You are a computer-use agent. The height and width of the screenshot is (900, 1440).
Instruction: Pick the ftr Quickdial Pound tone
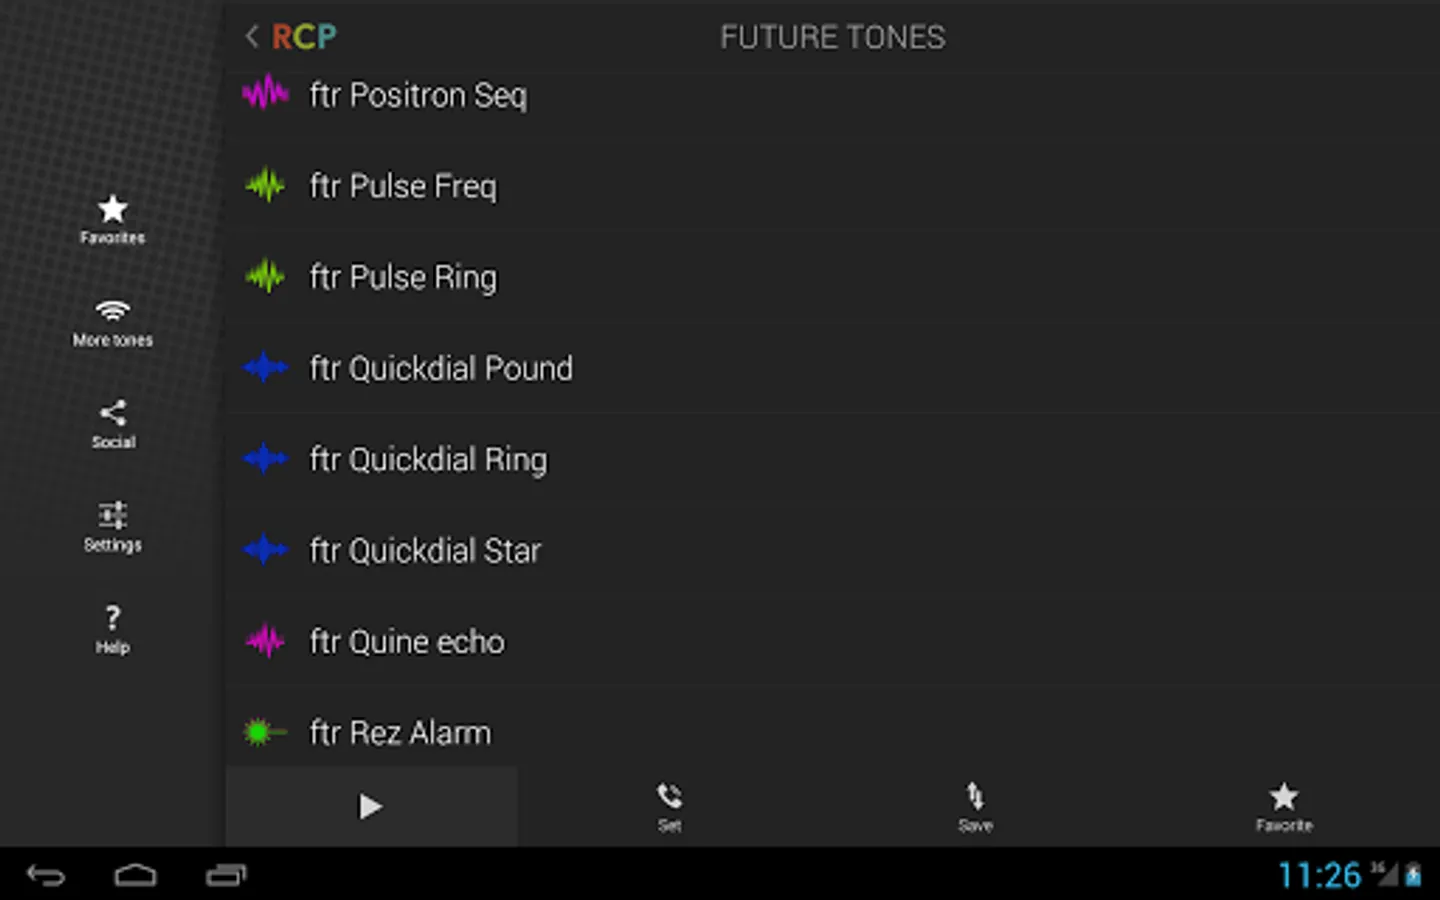(x=441, y=368)
